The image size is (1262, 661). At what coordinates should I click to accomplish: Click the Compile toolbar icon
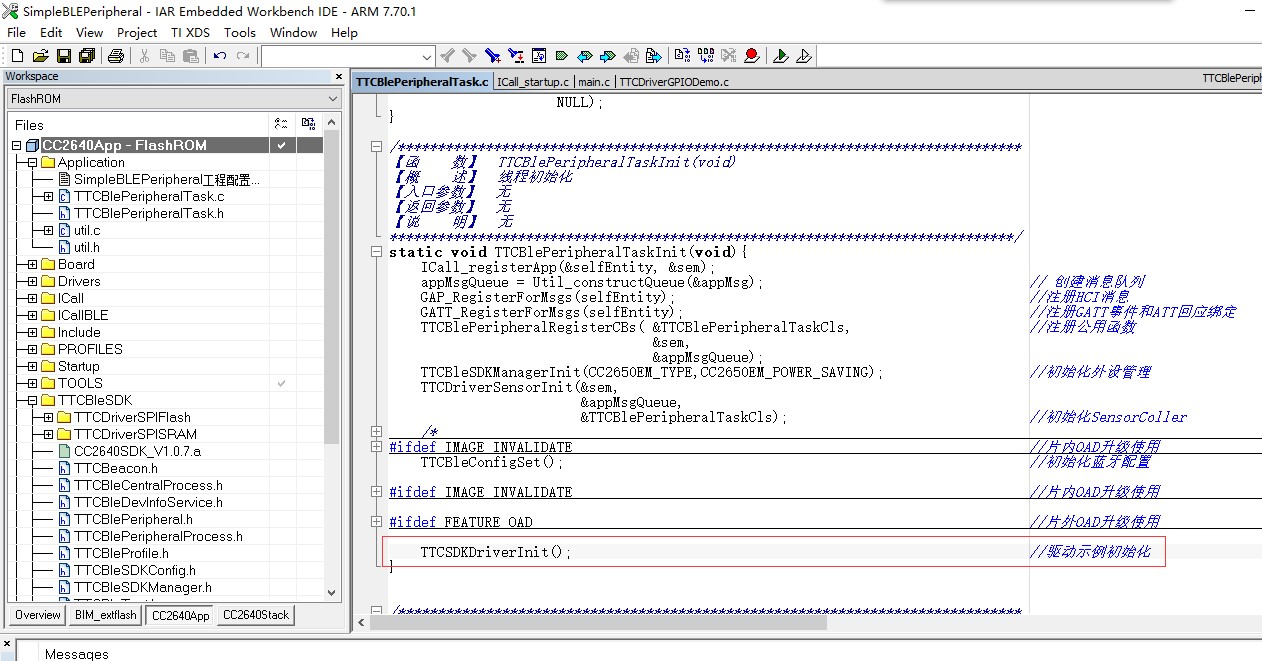[682, 56]
